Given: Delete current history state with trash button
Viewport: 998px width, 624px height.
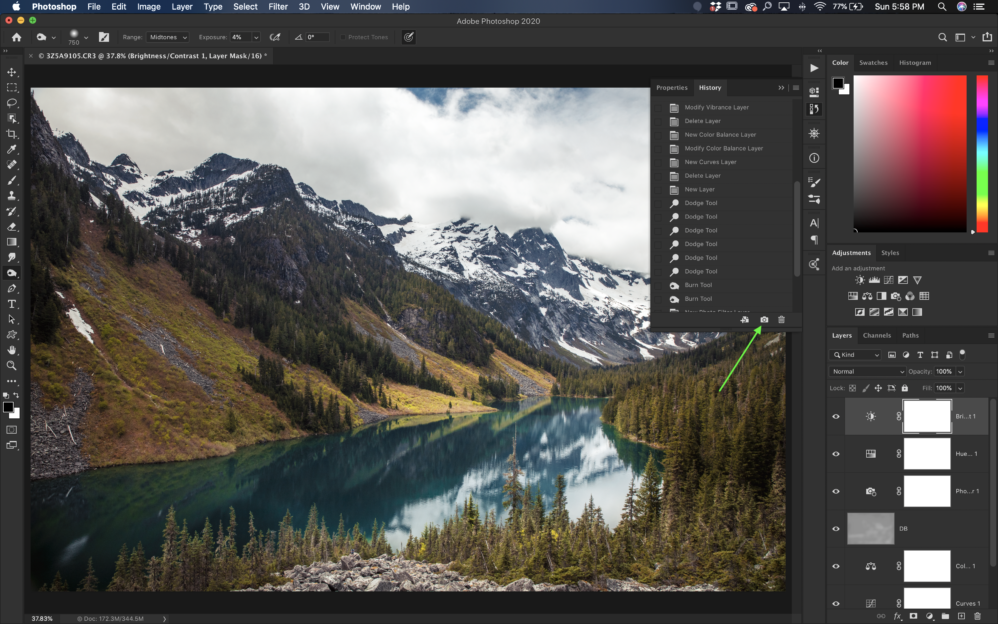Looking at the screenshot, I should [x=781, y=320].
